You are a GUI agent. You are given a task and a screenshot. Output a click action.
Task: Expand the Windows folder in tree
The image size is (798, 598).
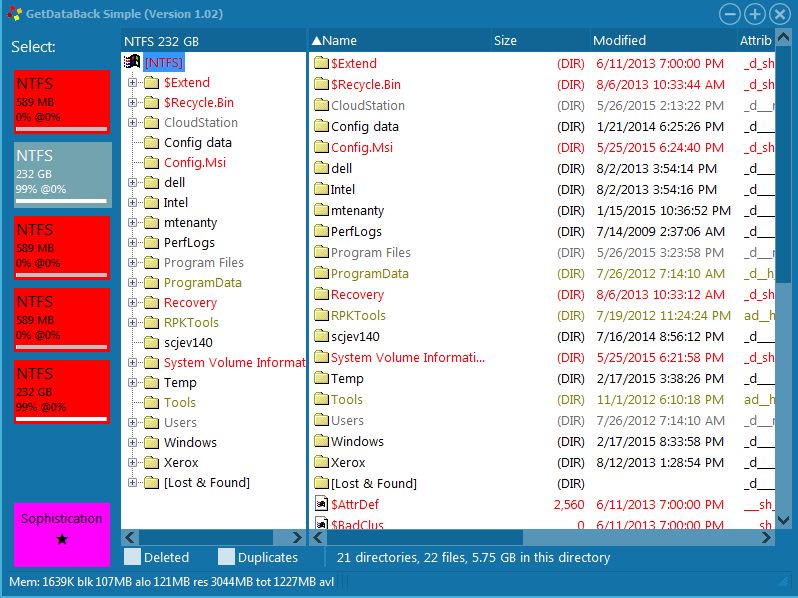click(x=132, y=442)
